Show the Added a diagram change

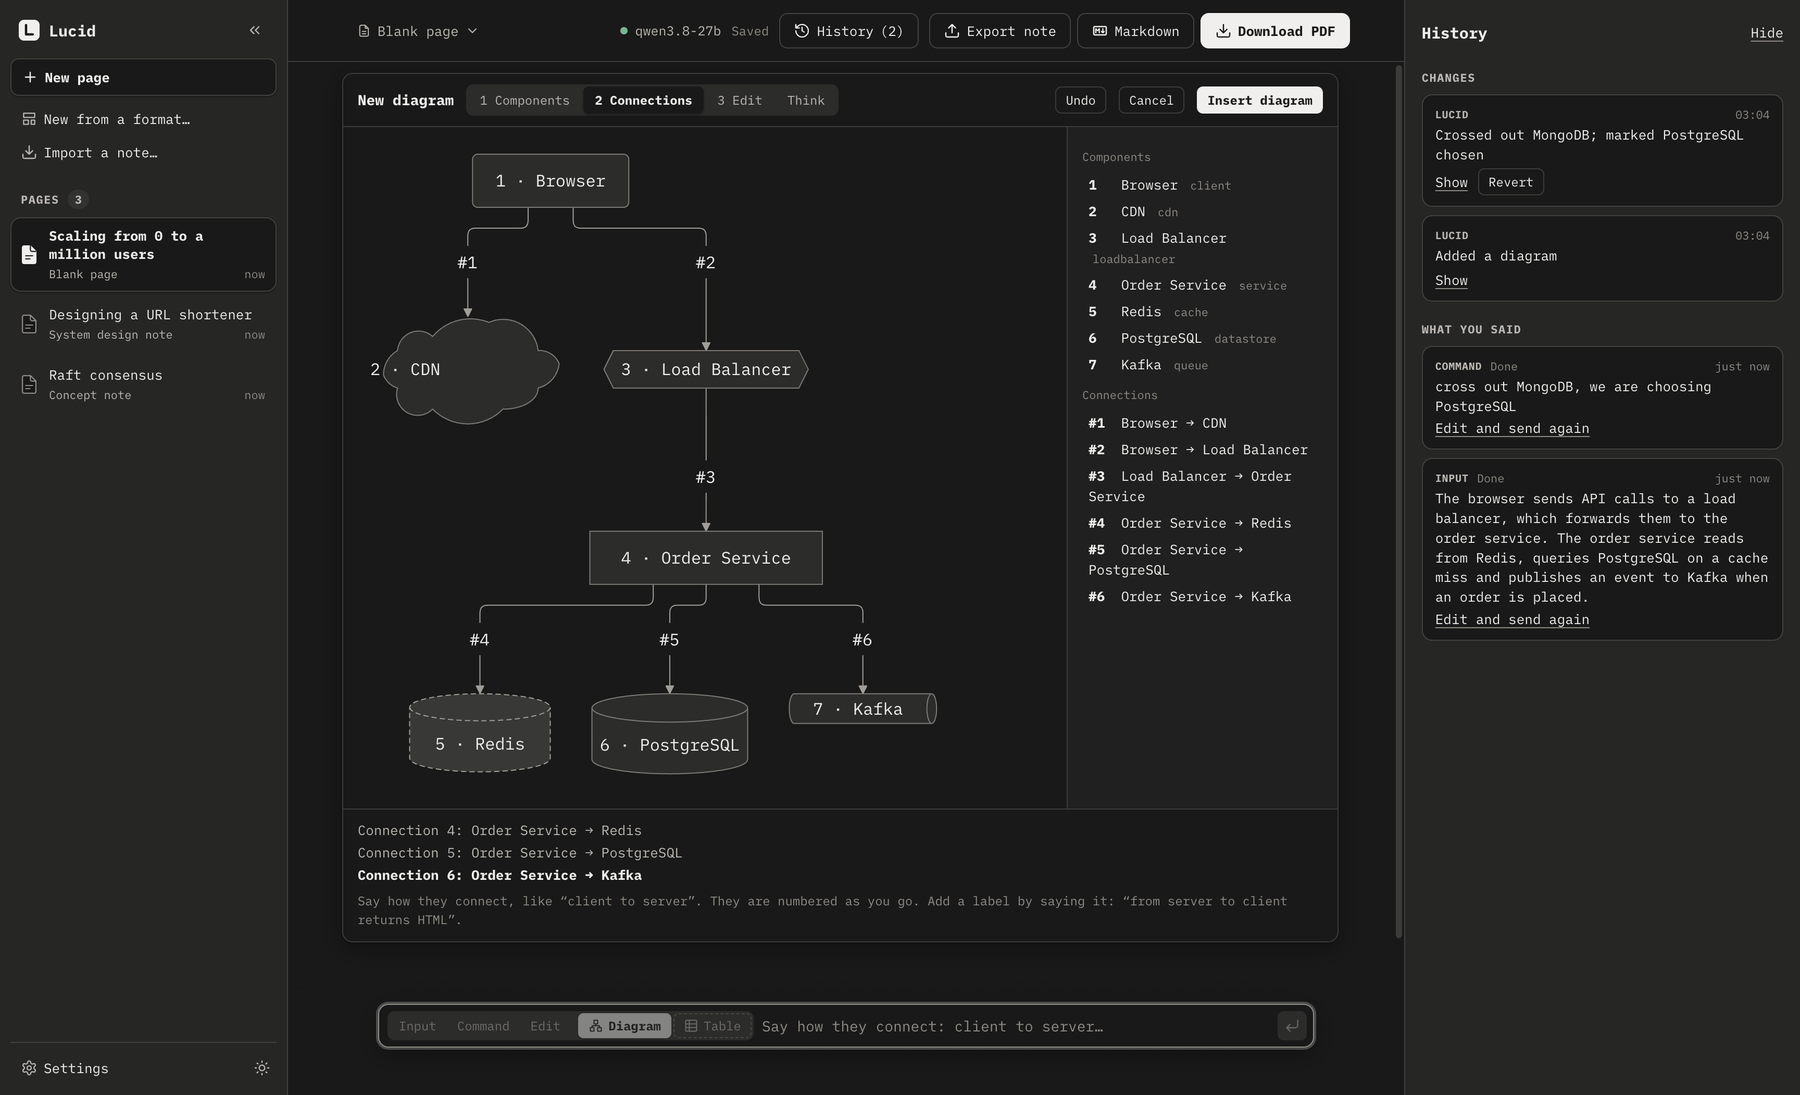coord(1451,281)
